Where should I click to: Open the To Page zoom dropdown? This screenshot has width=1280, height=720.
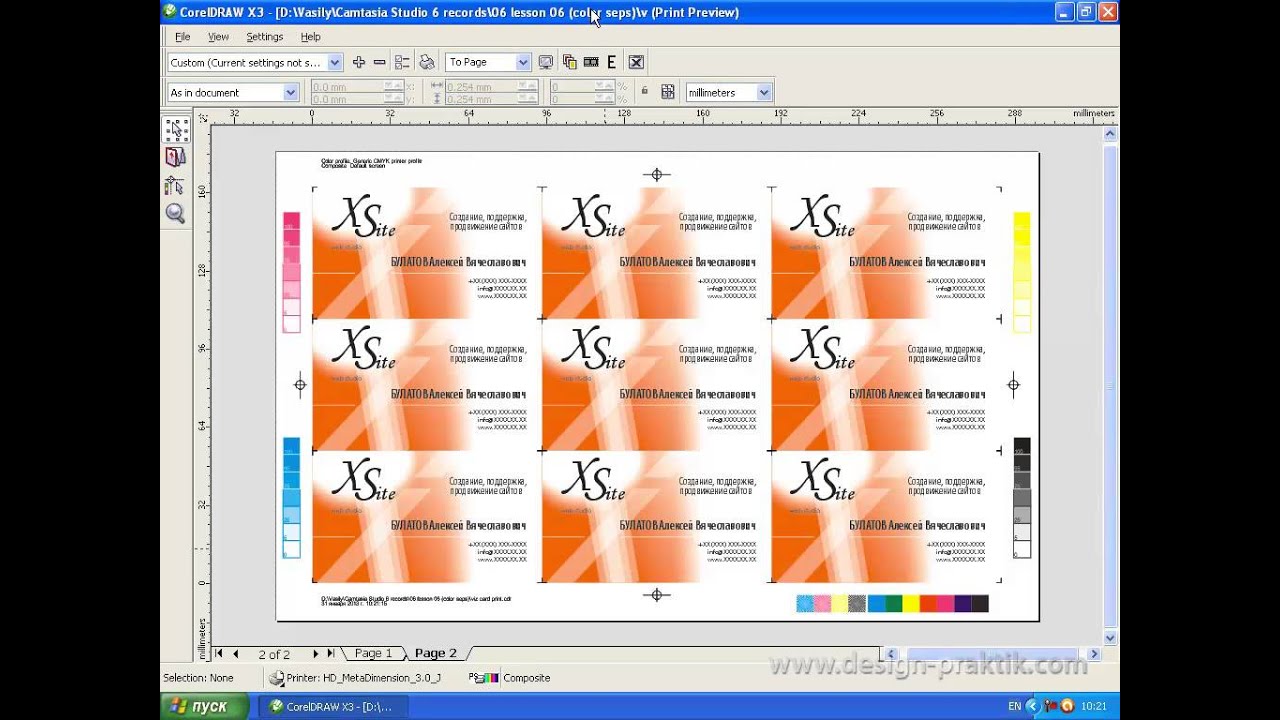point(523,62)
